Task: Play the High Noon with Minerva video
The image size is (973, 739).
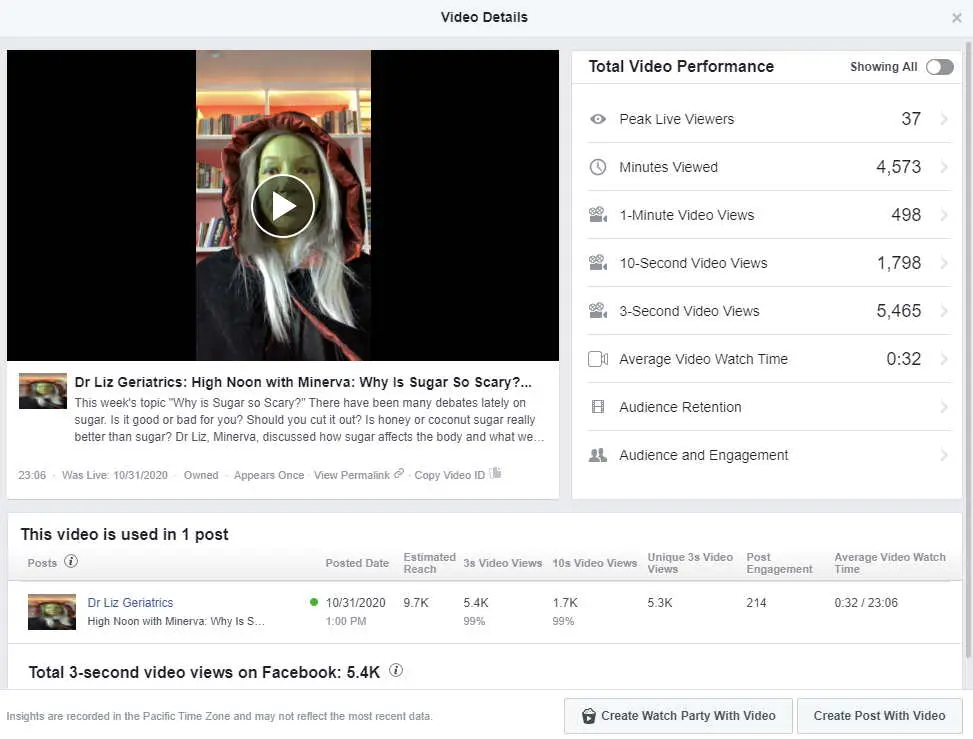Action: coord(283,206)
